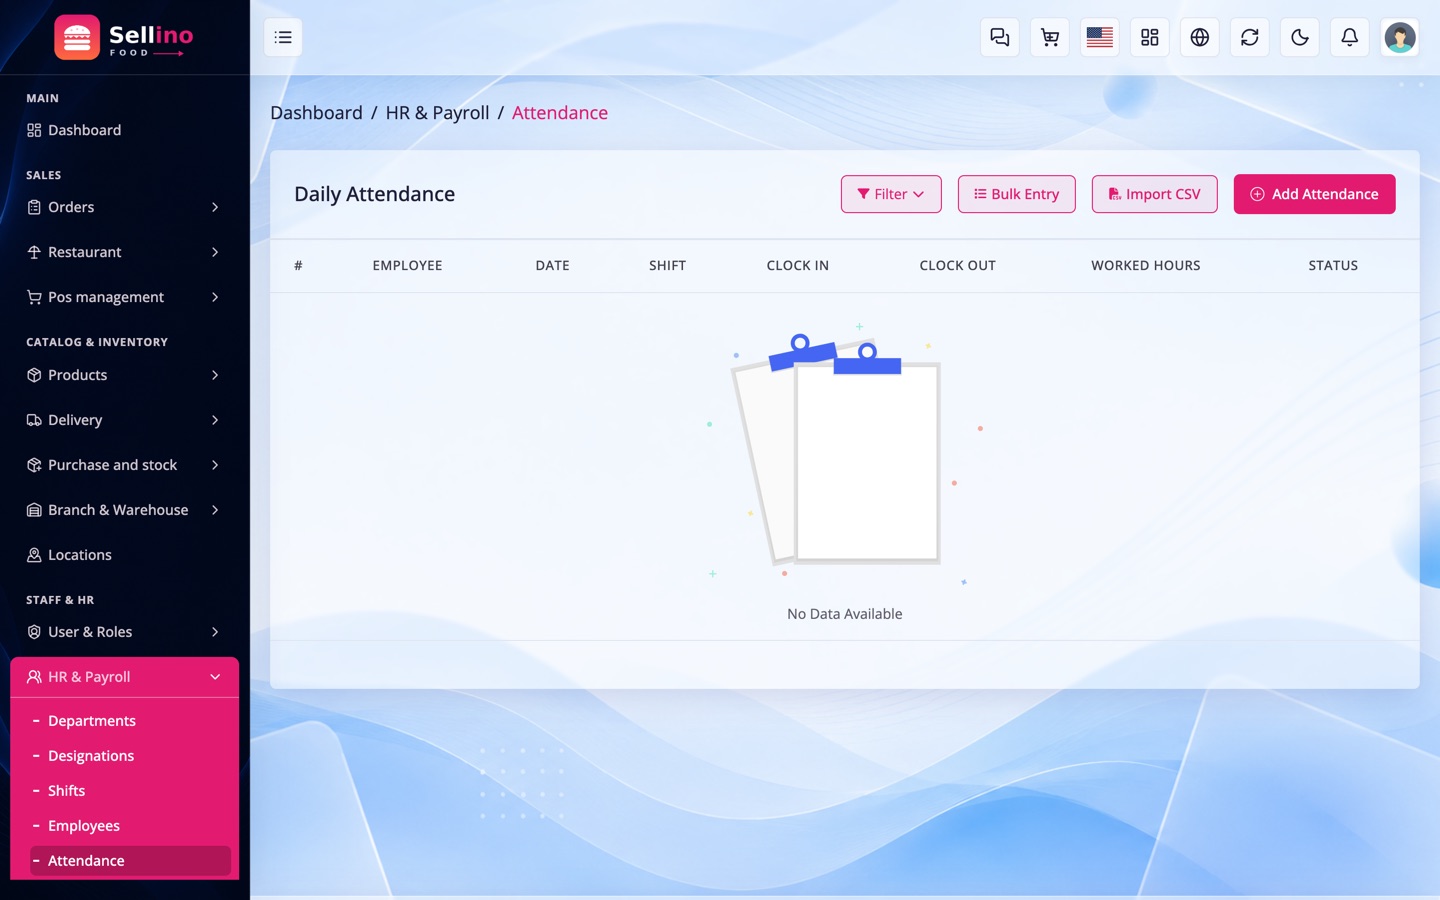Expand Purchase and stock menu
This screenshot has height=900, width=1440.
click(x=124, y=465)
